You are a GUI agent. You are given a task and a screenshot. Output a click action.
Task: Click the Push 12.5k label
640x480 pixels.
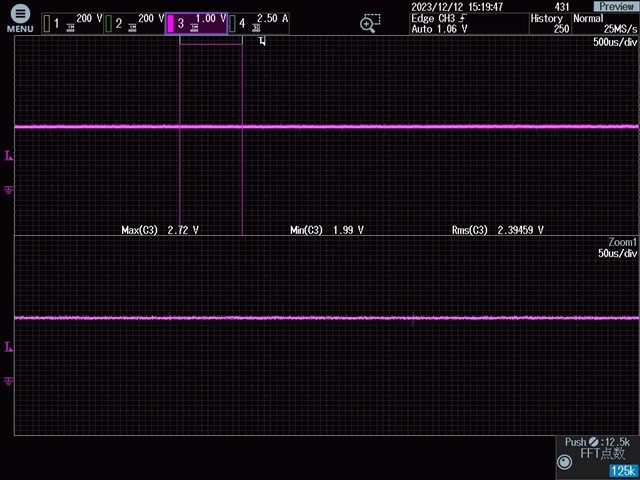(x=598, y=442)
